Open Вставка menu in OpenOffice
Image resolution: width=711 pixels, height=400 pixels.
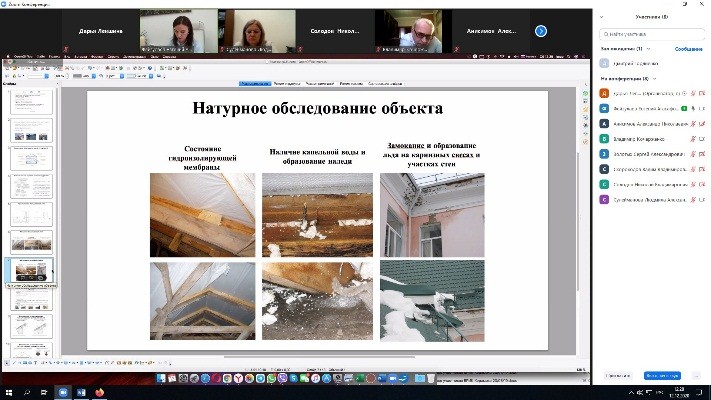coord(80,57)
